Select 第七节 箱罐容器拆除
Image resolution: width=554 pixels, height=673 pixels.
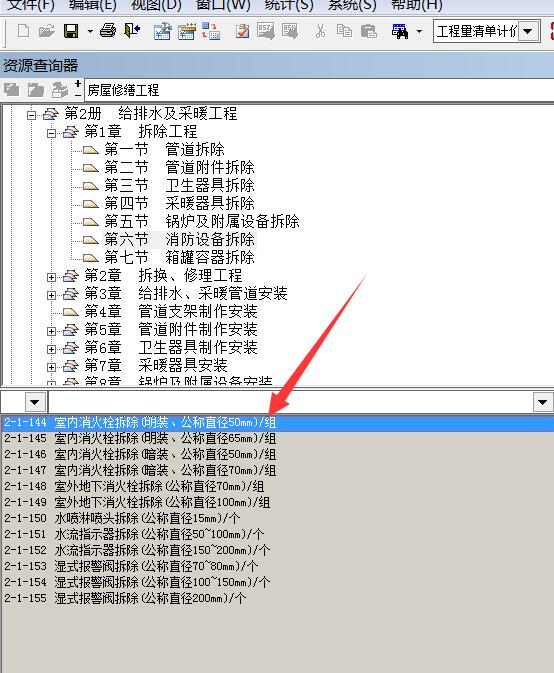[179, 258]
